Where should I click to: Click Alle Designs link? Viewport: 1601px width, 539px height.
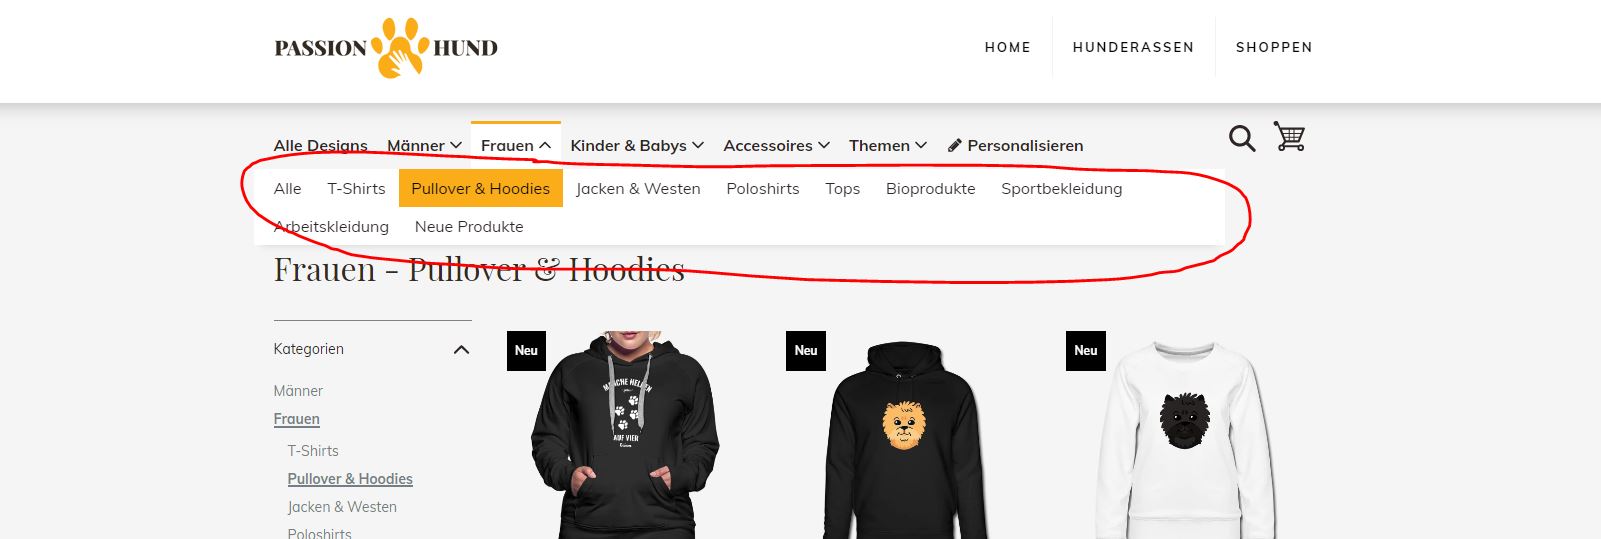click(321, 146)
